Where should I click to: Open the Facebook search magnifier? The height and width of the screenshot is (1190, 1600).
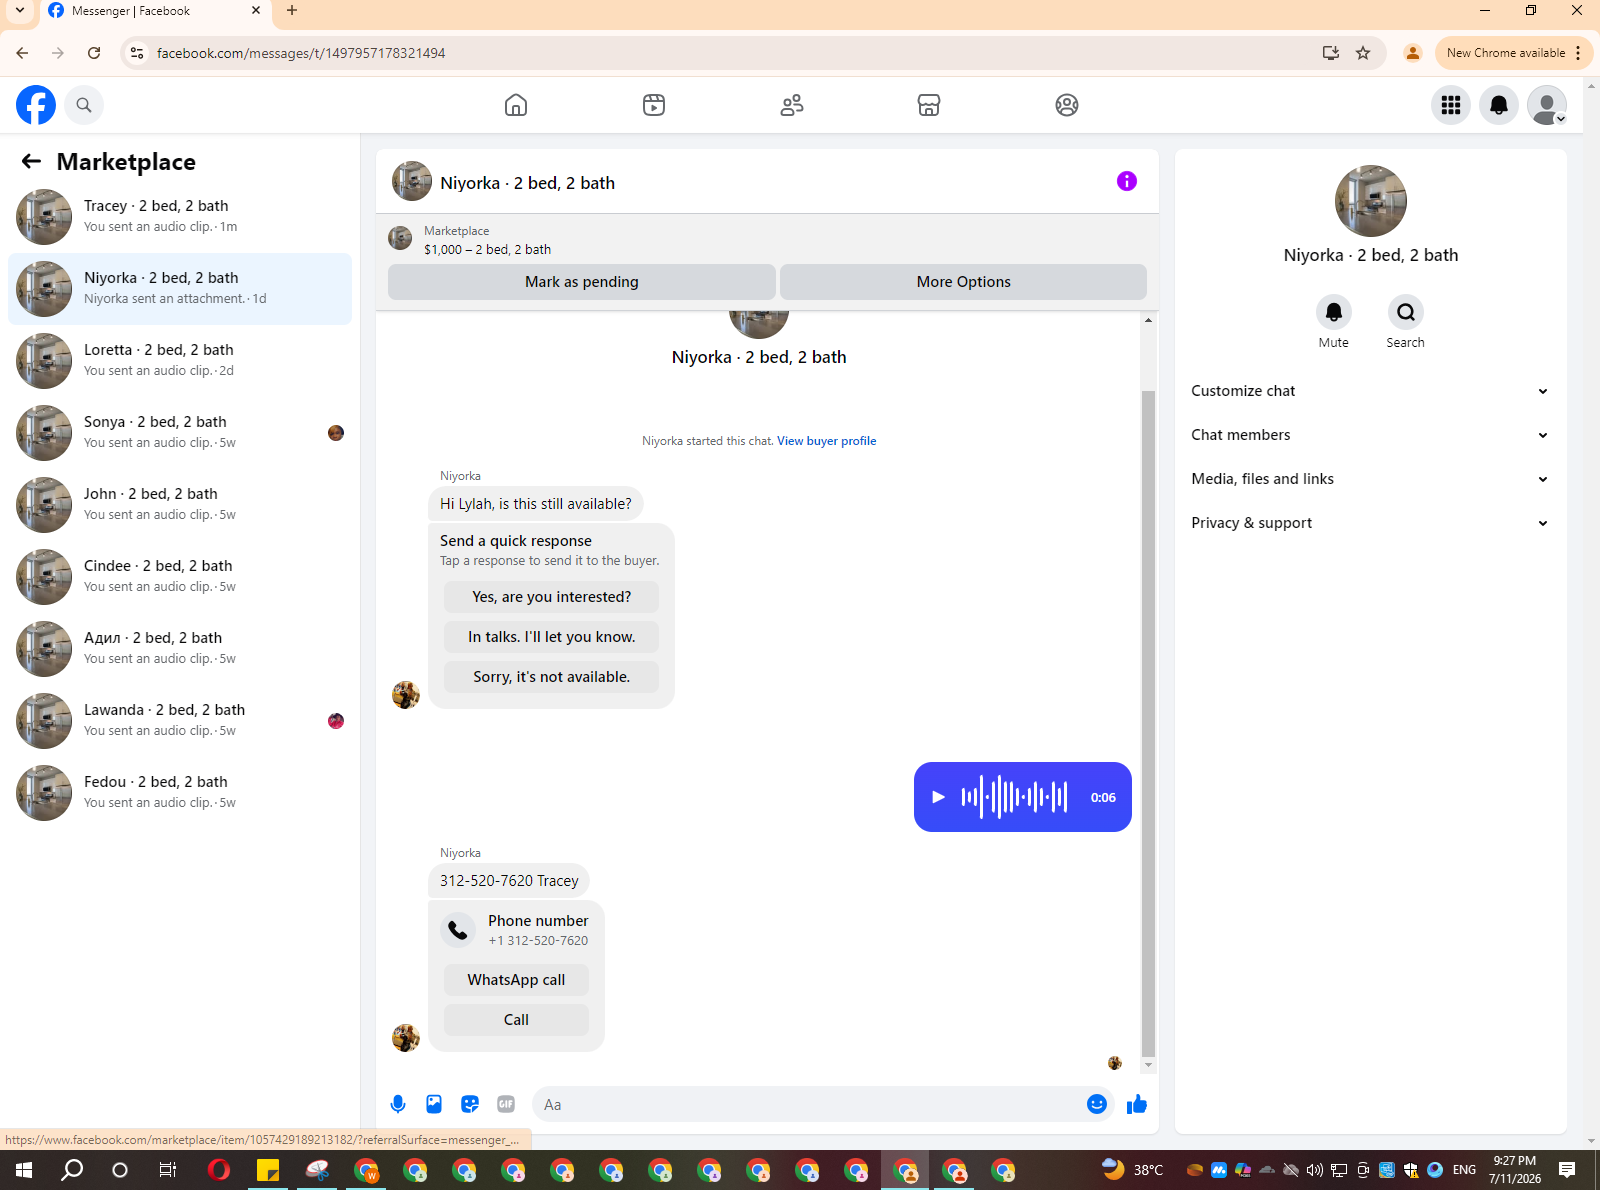coord(84,105)
